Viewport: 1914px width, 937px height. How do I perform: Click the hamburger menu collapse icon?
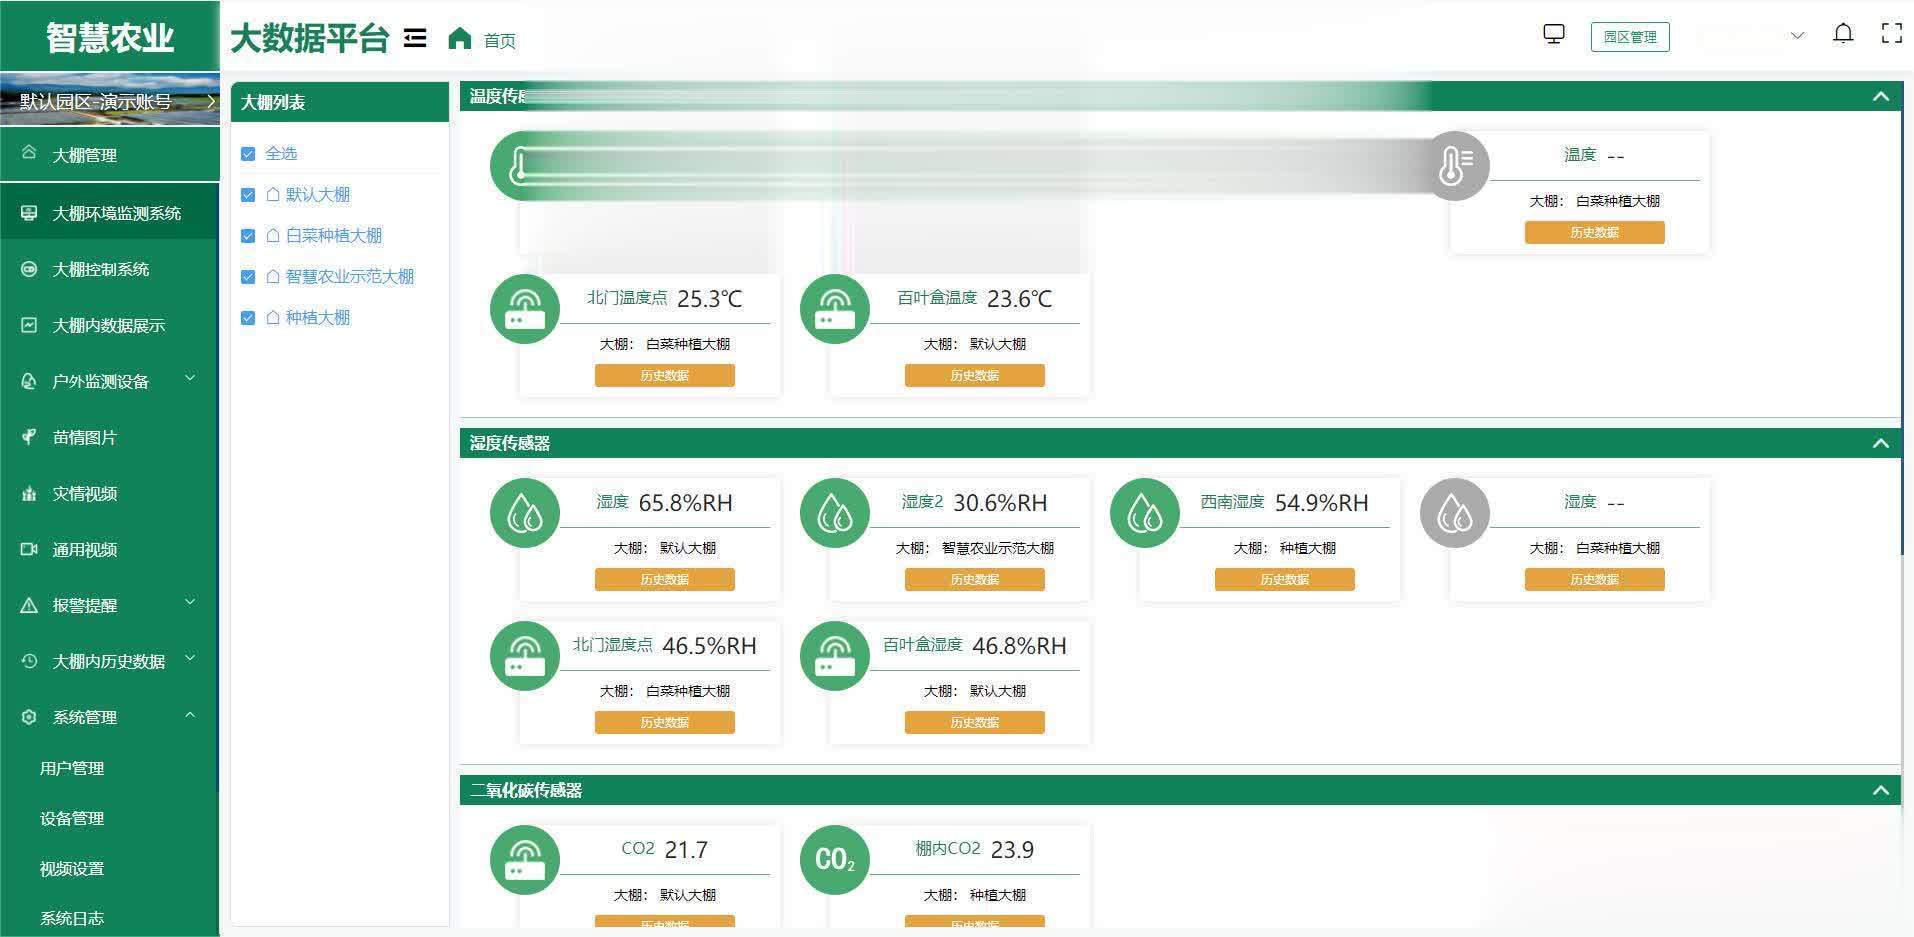pos(415,38)
